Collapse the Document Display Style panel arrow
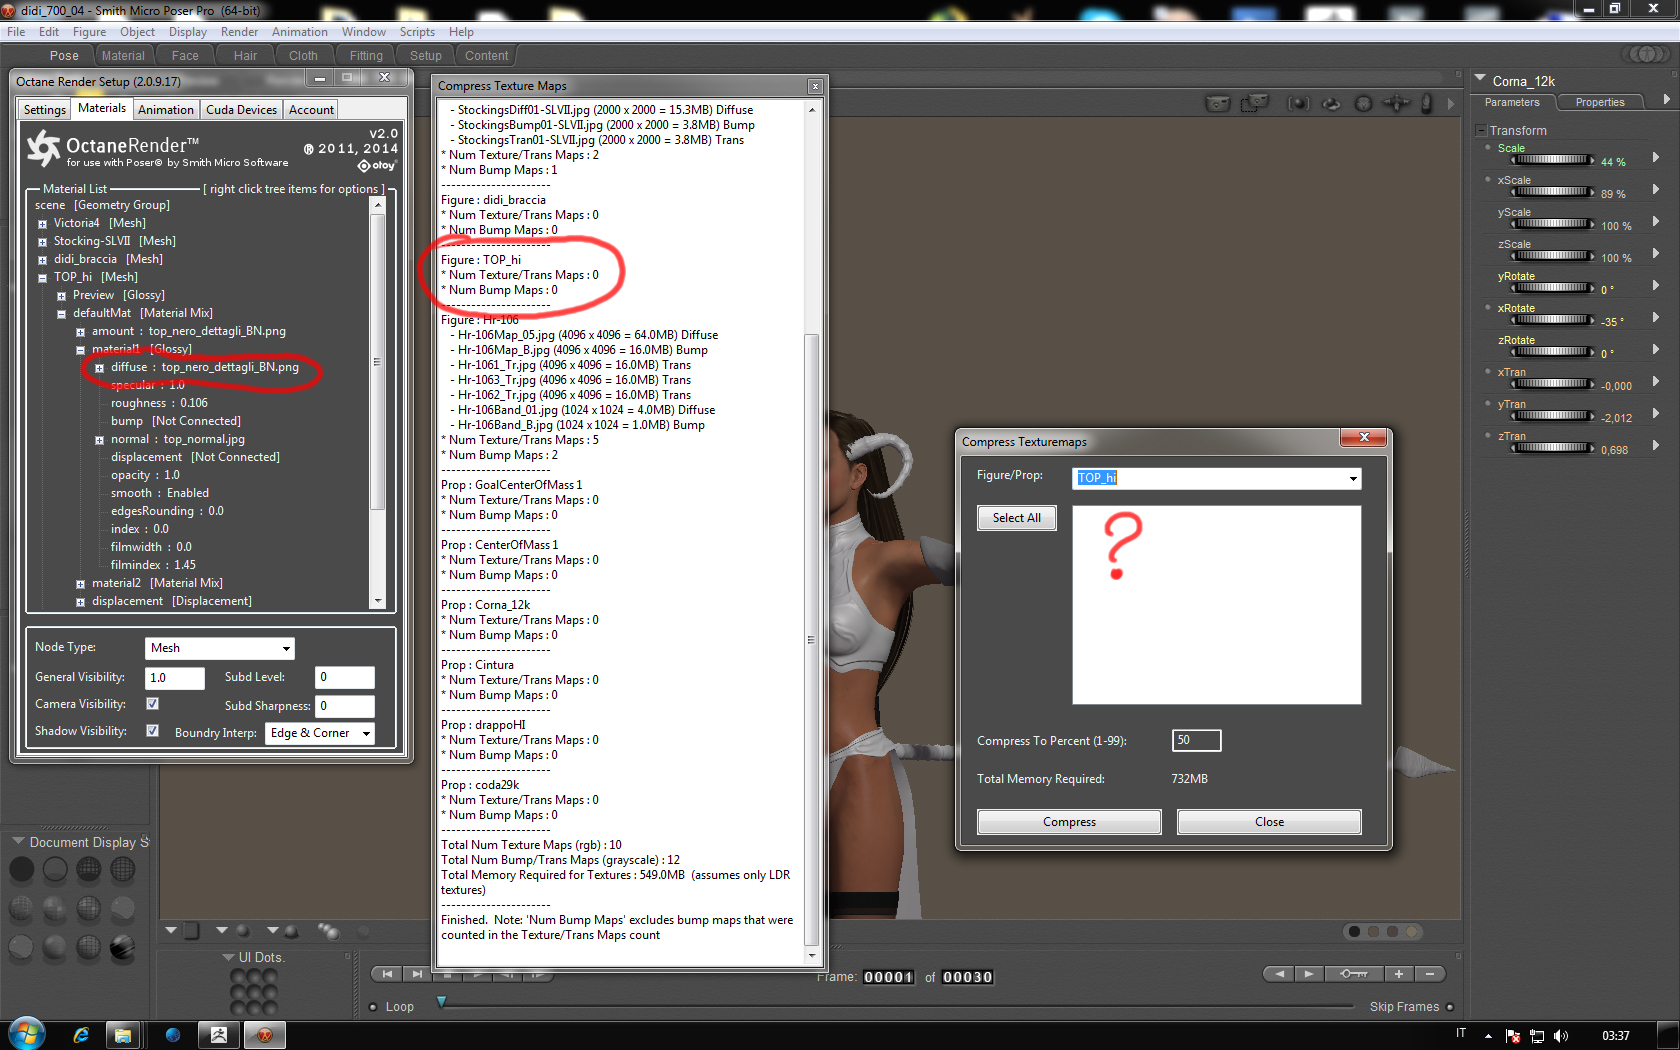Viewport: 1680px width, 1050px height. [18, 842]
